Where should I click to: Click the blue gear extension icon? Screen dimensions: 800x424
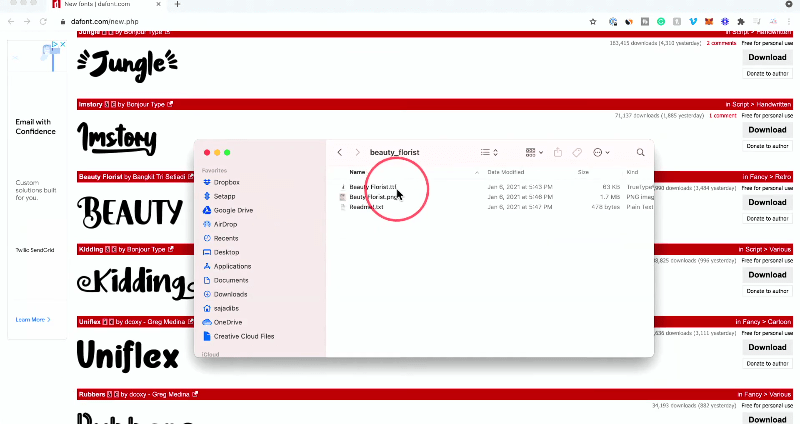tap(725, 21)
